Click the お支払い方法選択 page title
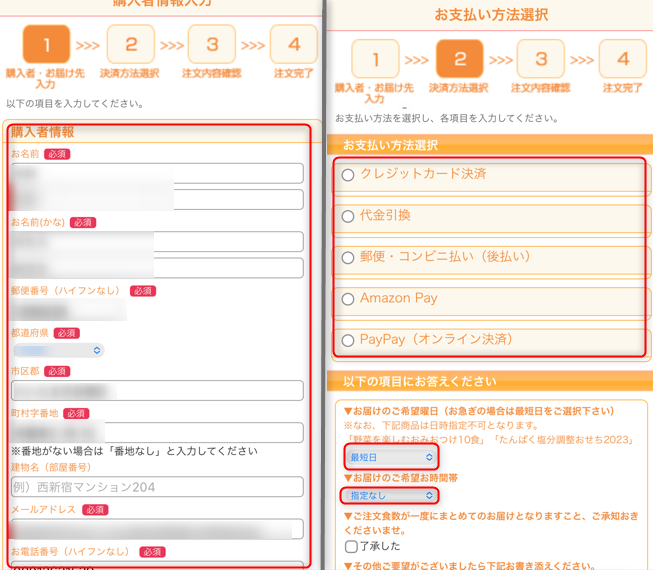The width and height of the screenshot is (653, 570). click(x=491, y=15)
